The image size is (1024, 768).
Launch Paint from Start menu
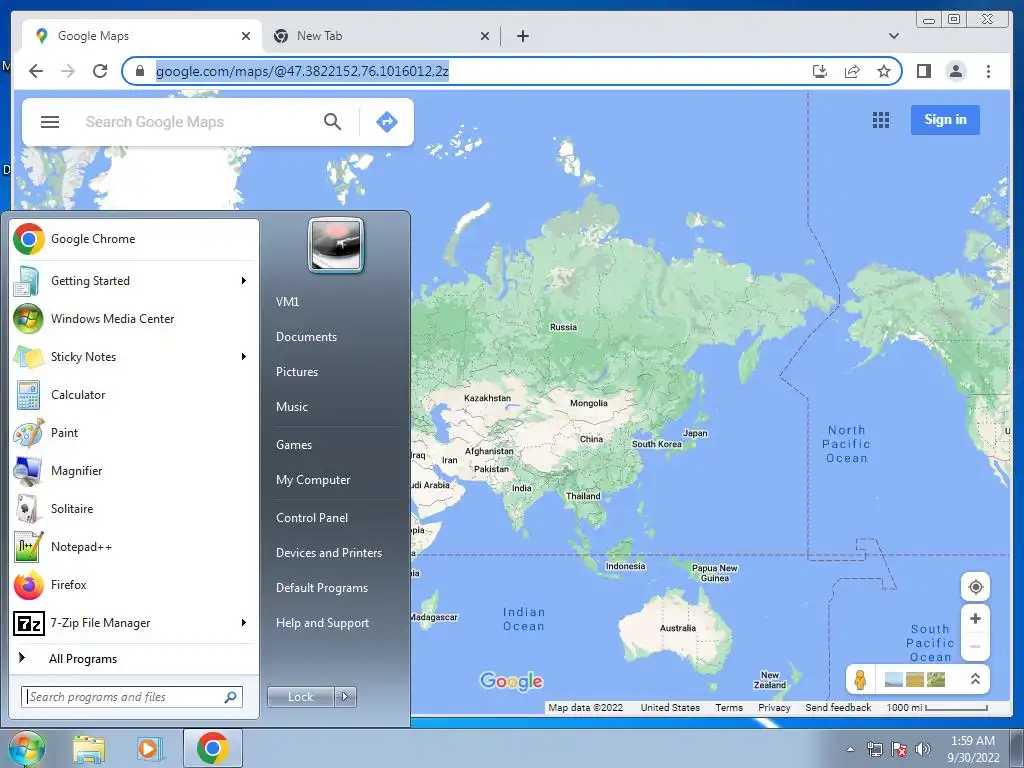click(134, 432)
